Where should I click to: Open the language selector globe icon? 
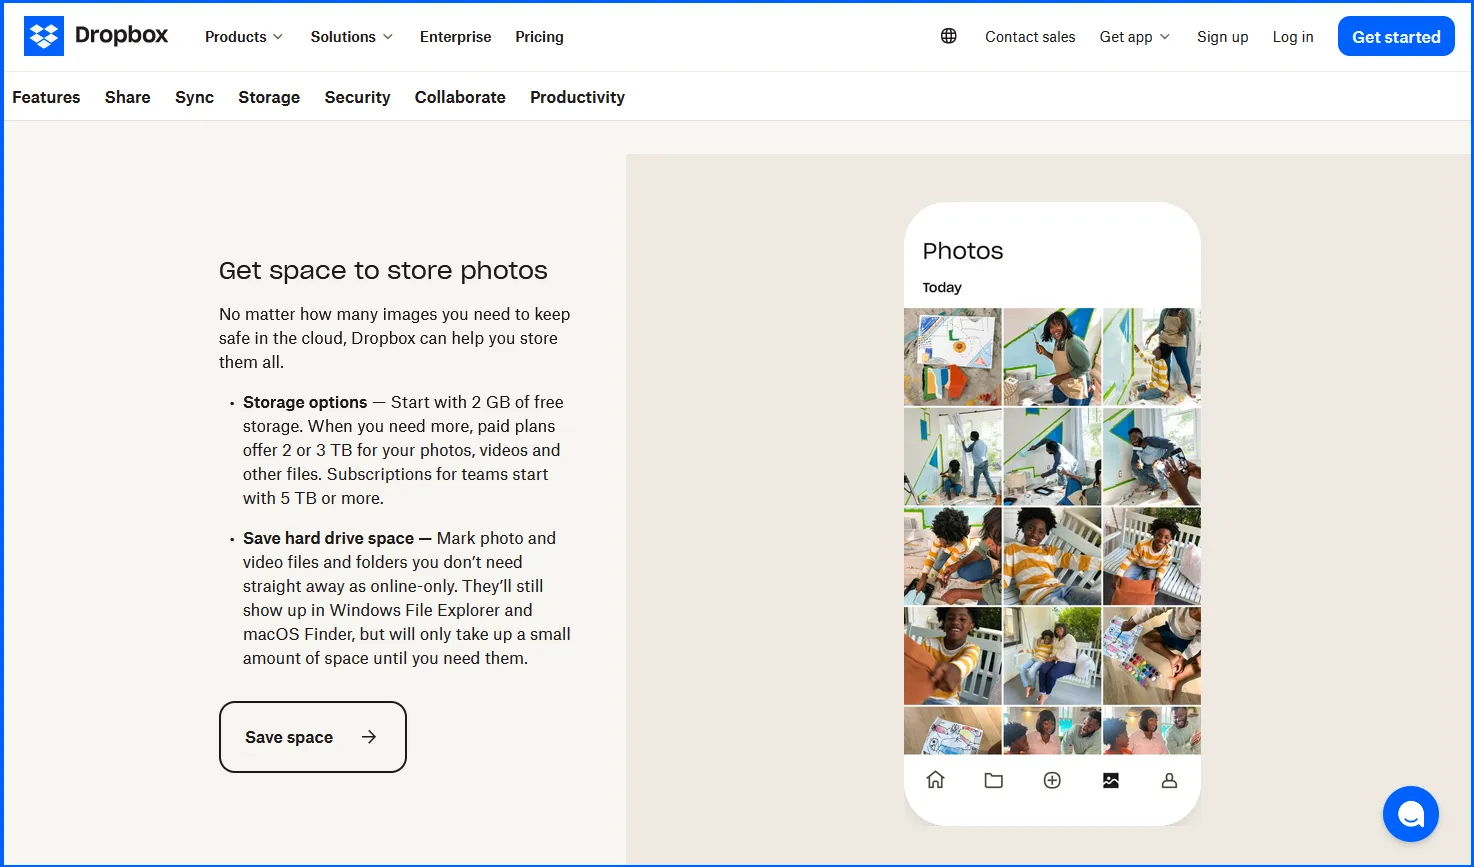tap(947, 36)
